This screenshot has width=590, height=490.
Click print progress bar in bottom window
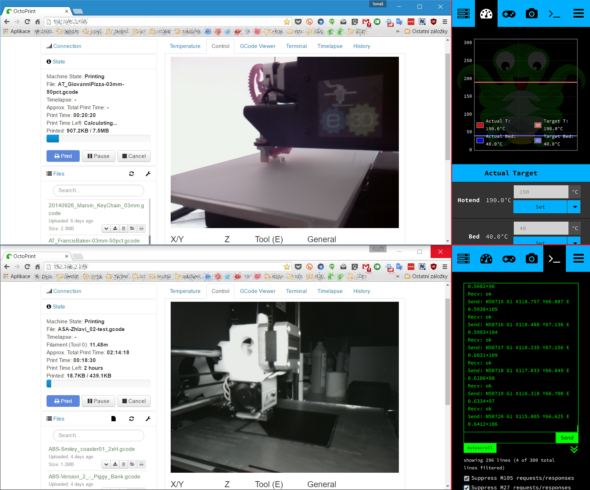pyautogui.click(x=99, y=383)
